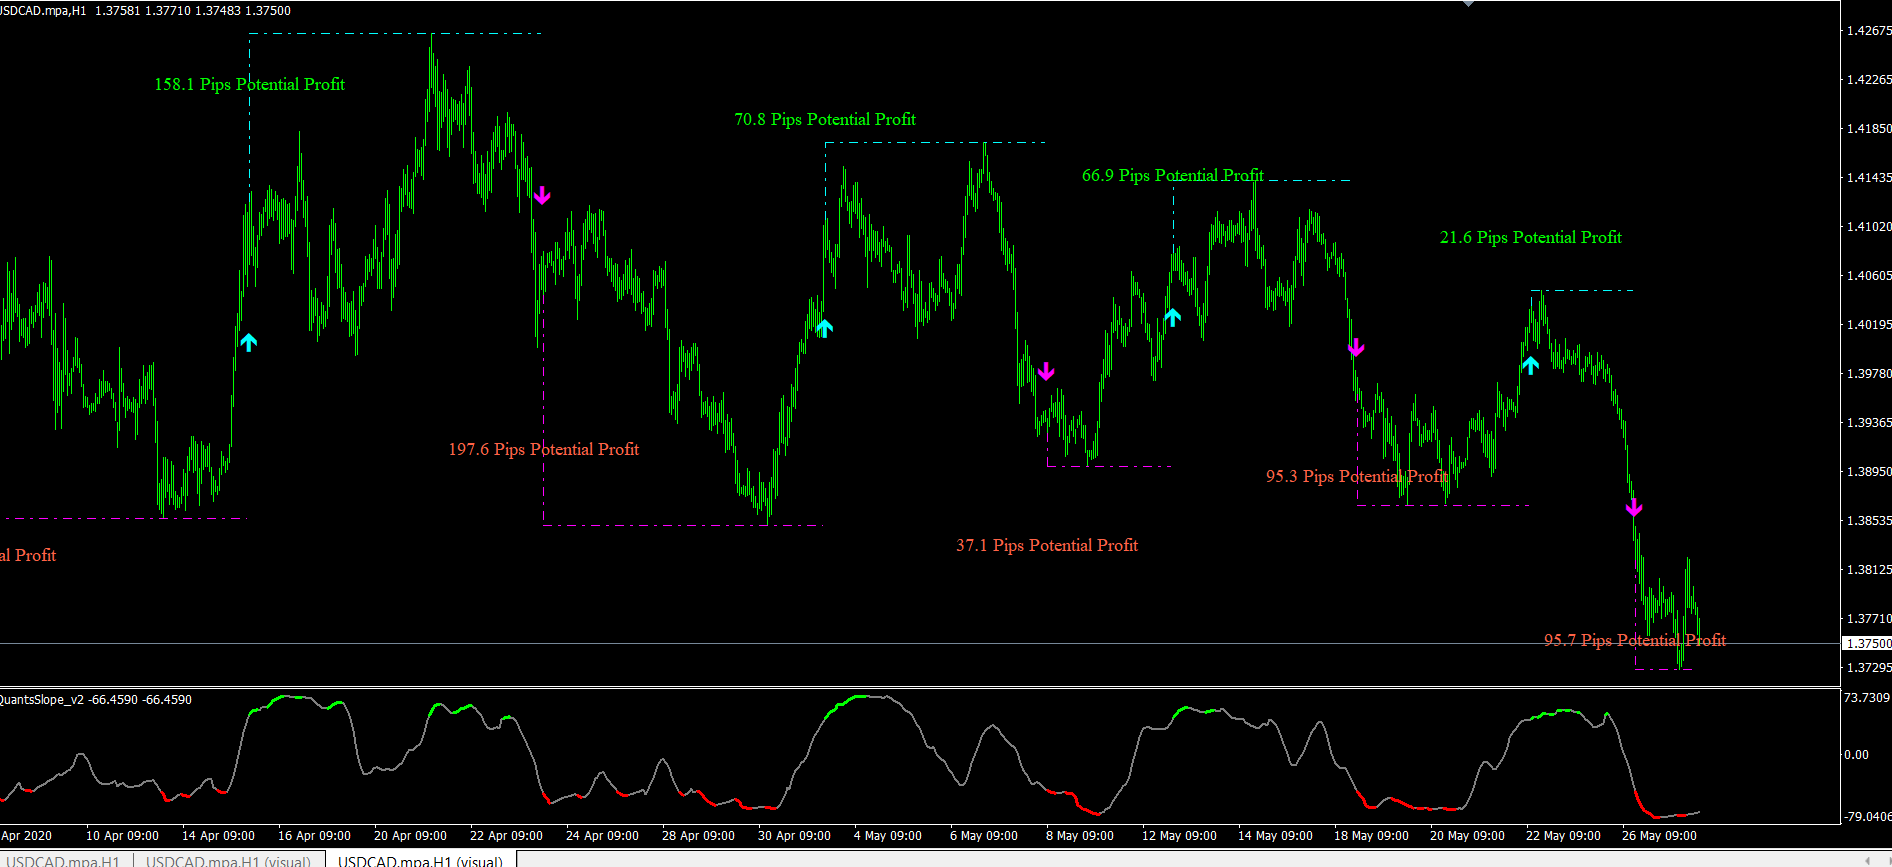The width and height of the screenshot is (1892, 867).
Task: Select the active USDCAD.mpa,H1 (visual) tab
Action: click(x=421, y=860)
